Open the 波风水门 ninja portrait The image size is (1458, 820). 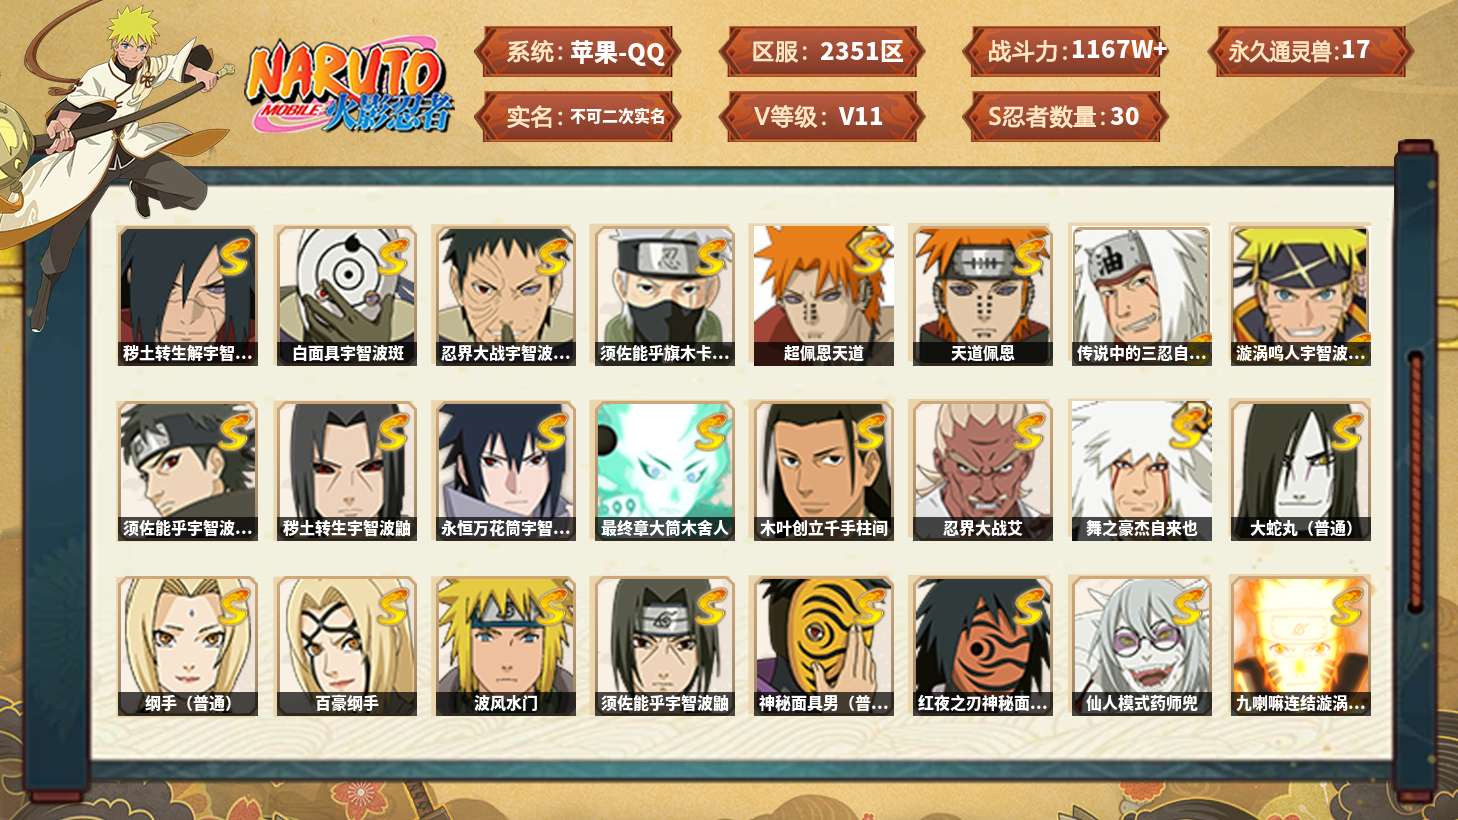click(x=506, y=646)
